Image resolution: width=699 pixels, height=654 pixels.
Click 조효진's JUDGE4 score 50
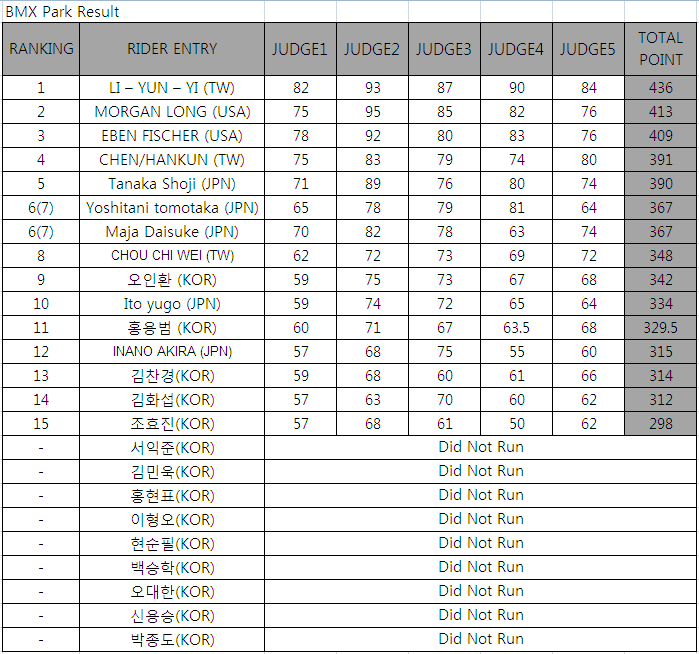516,424
